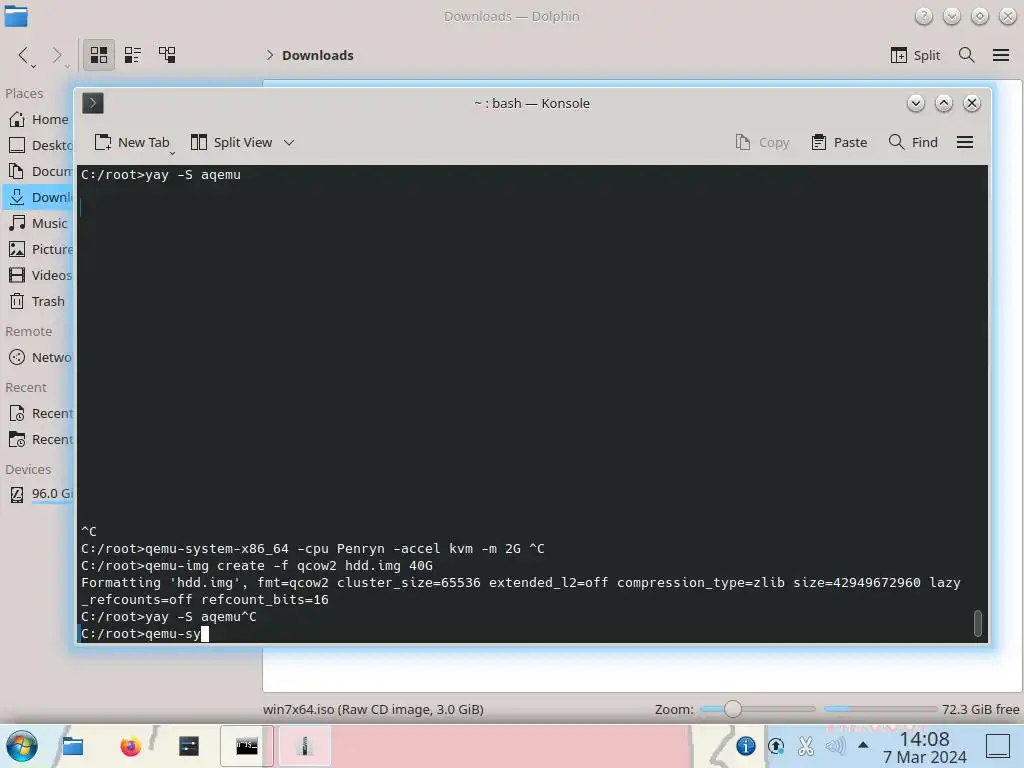Expand hidden system tray icons arrow
This screenshot has width=1024, height=768.
pyautogui.click(x=863, y=744)
